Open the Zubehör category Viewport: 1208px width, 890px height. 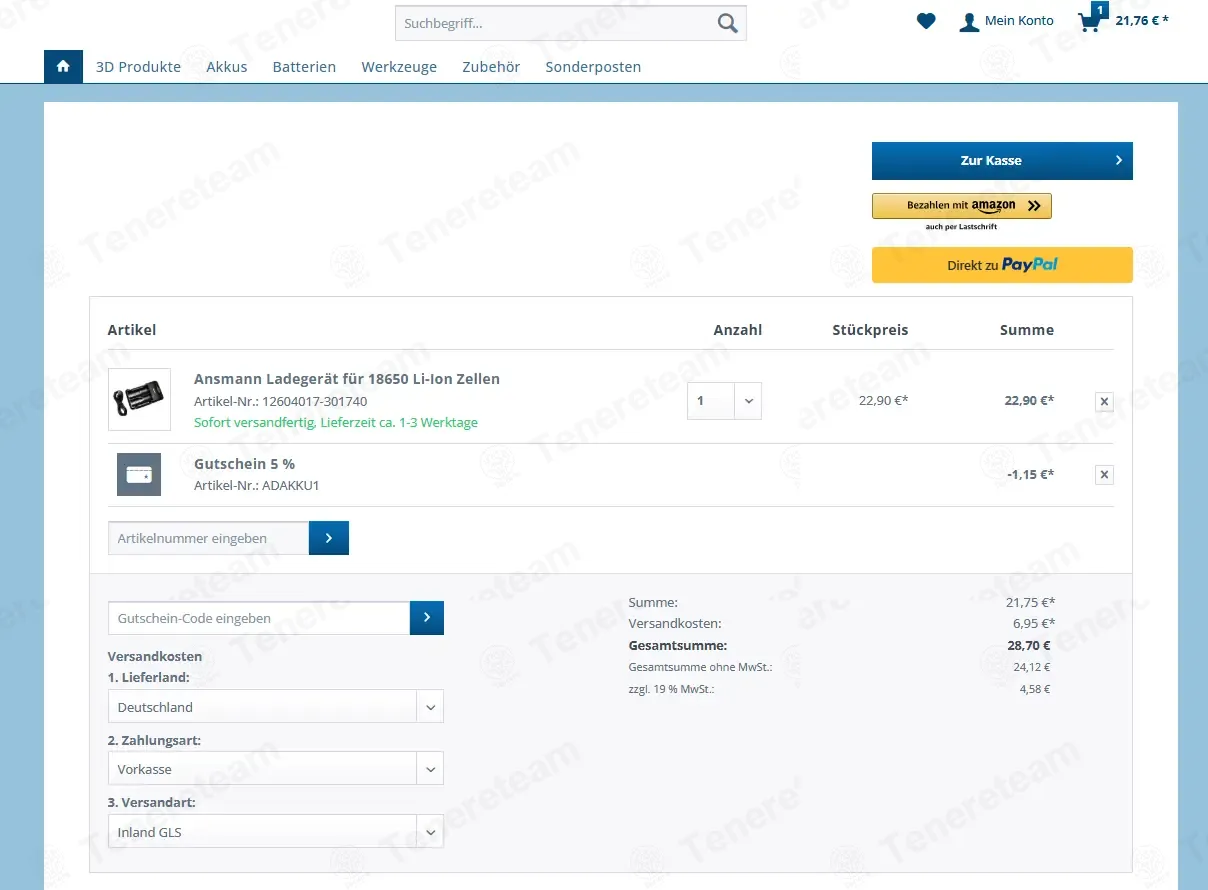[491, 67]
